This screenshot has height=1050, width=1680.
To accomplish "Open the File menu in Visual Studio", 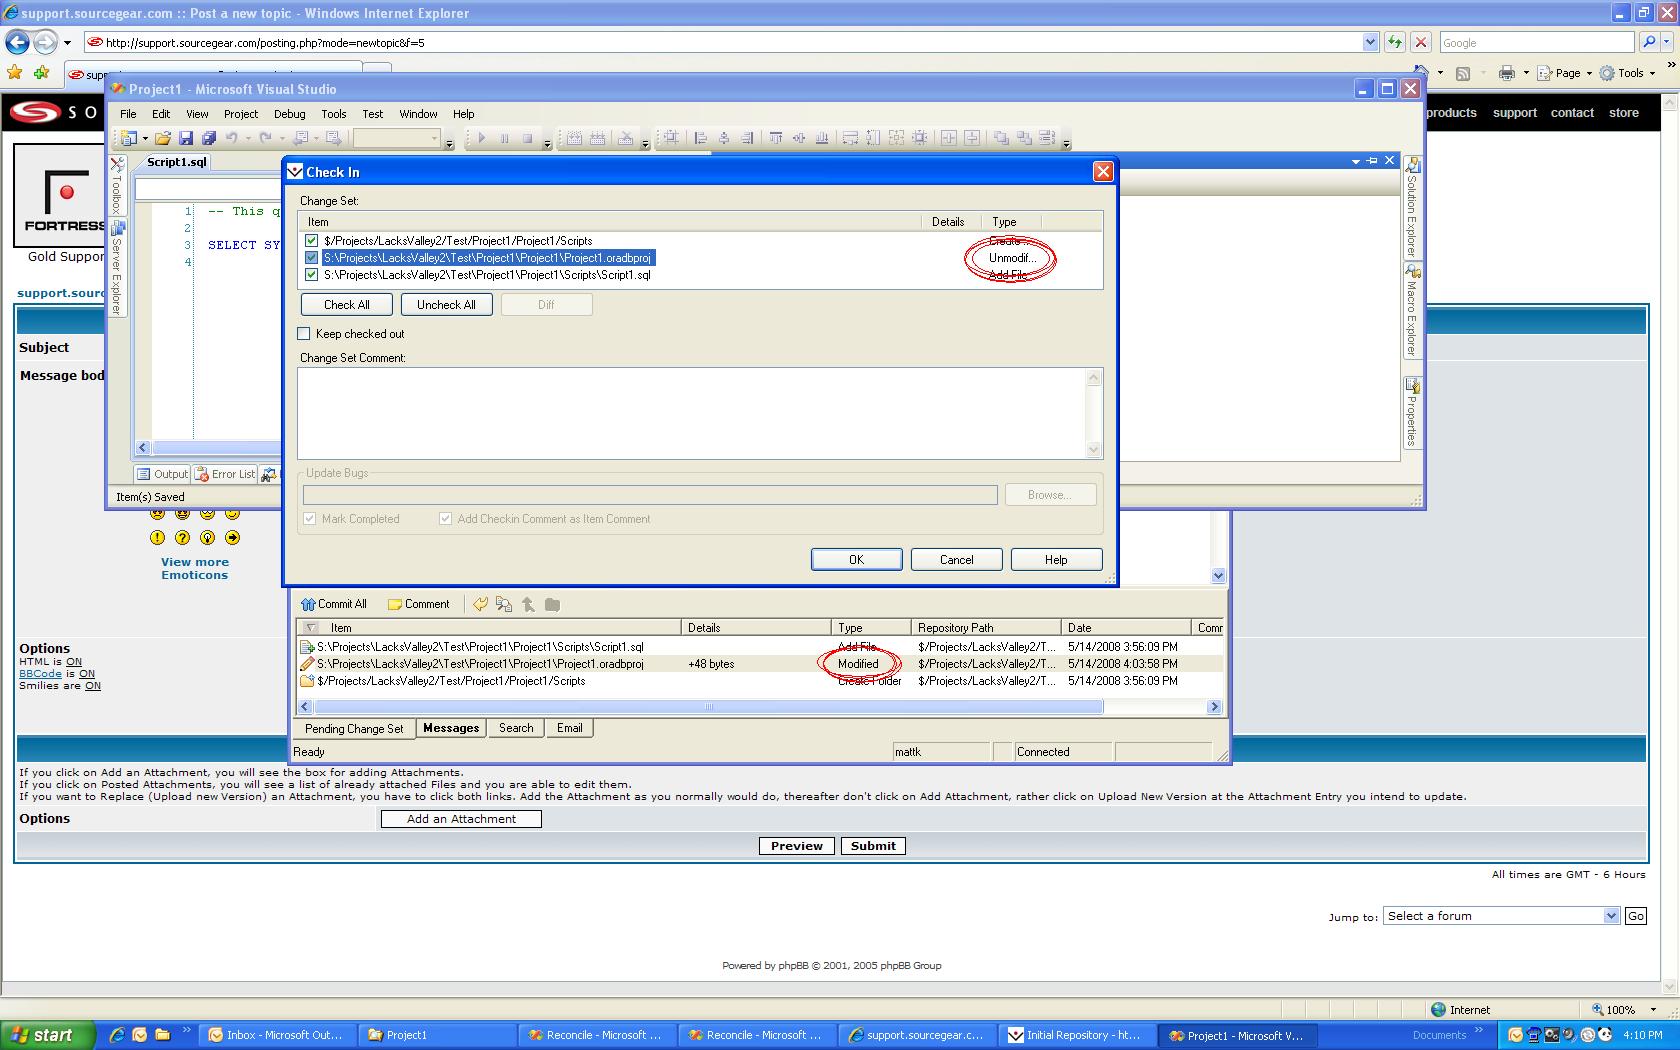I will 128,114.
